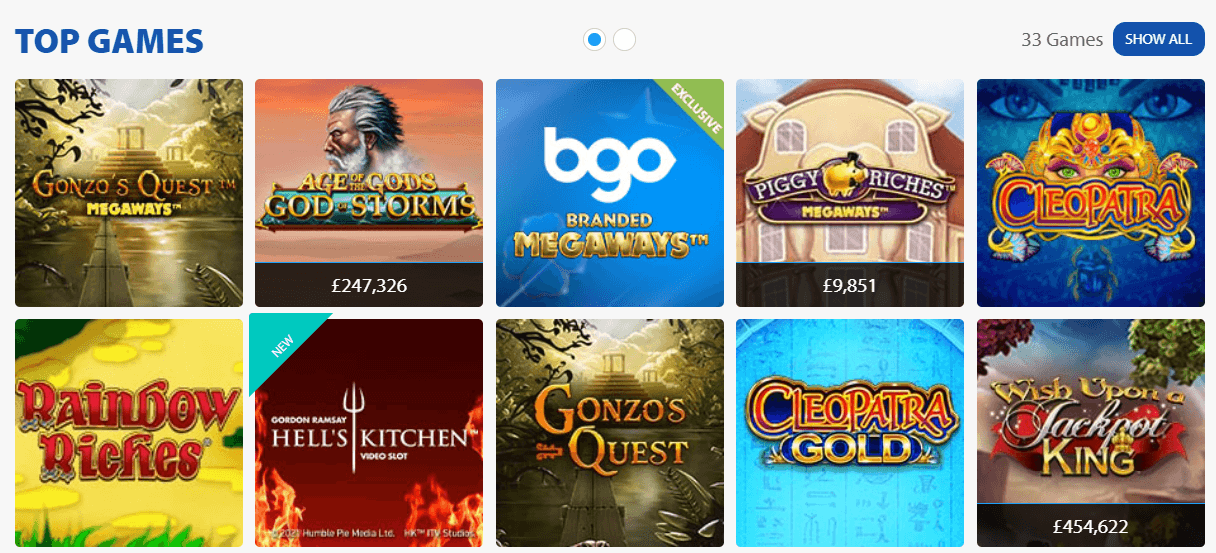Open the Cleopatra slot game
Screen dimensions: 1216x553
[1091, 193]
